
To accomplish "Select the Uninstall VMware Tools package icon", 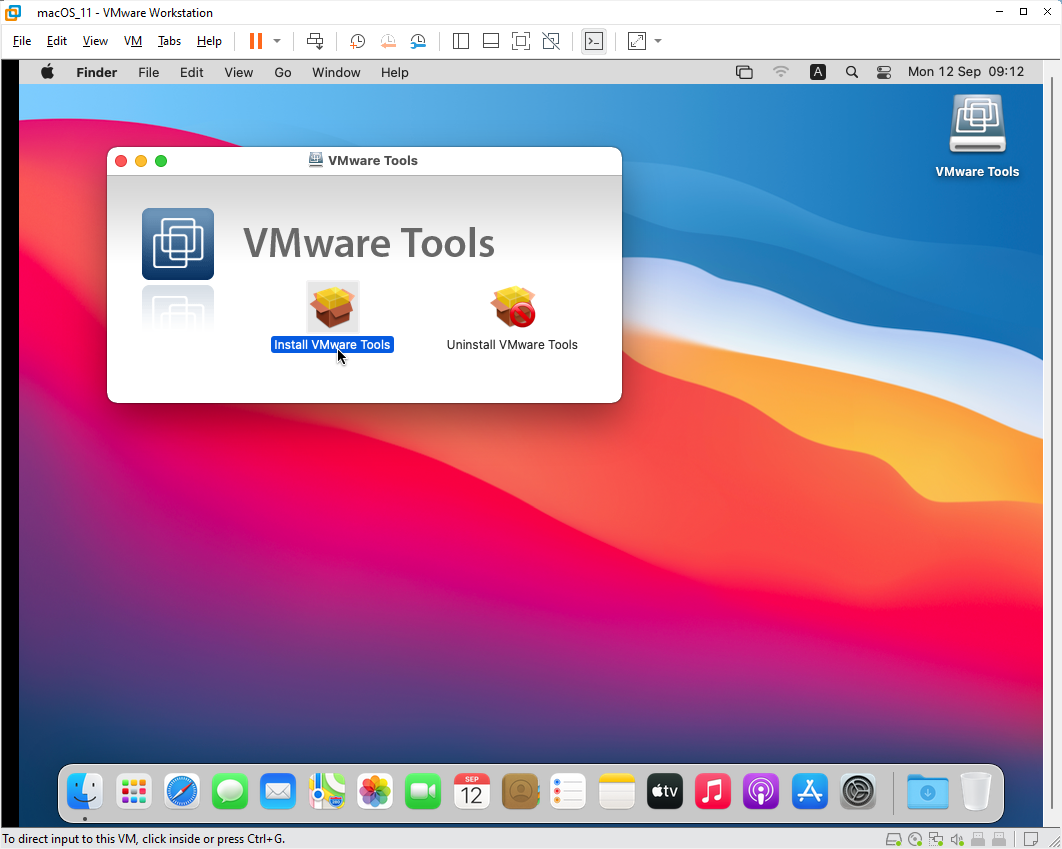I will point(513,307).
